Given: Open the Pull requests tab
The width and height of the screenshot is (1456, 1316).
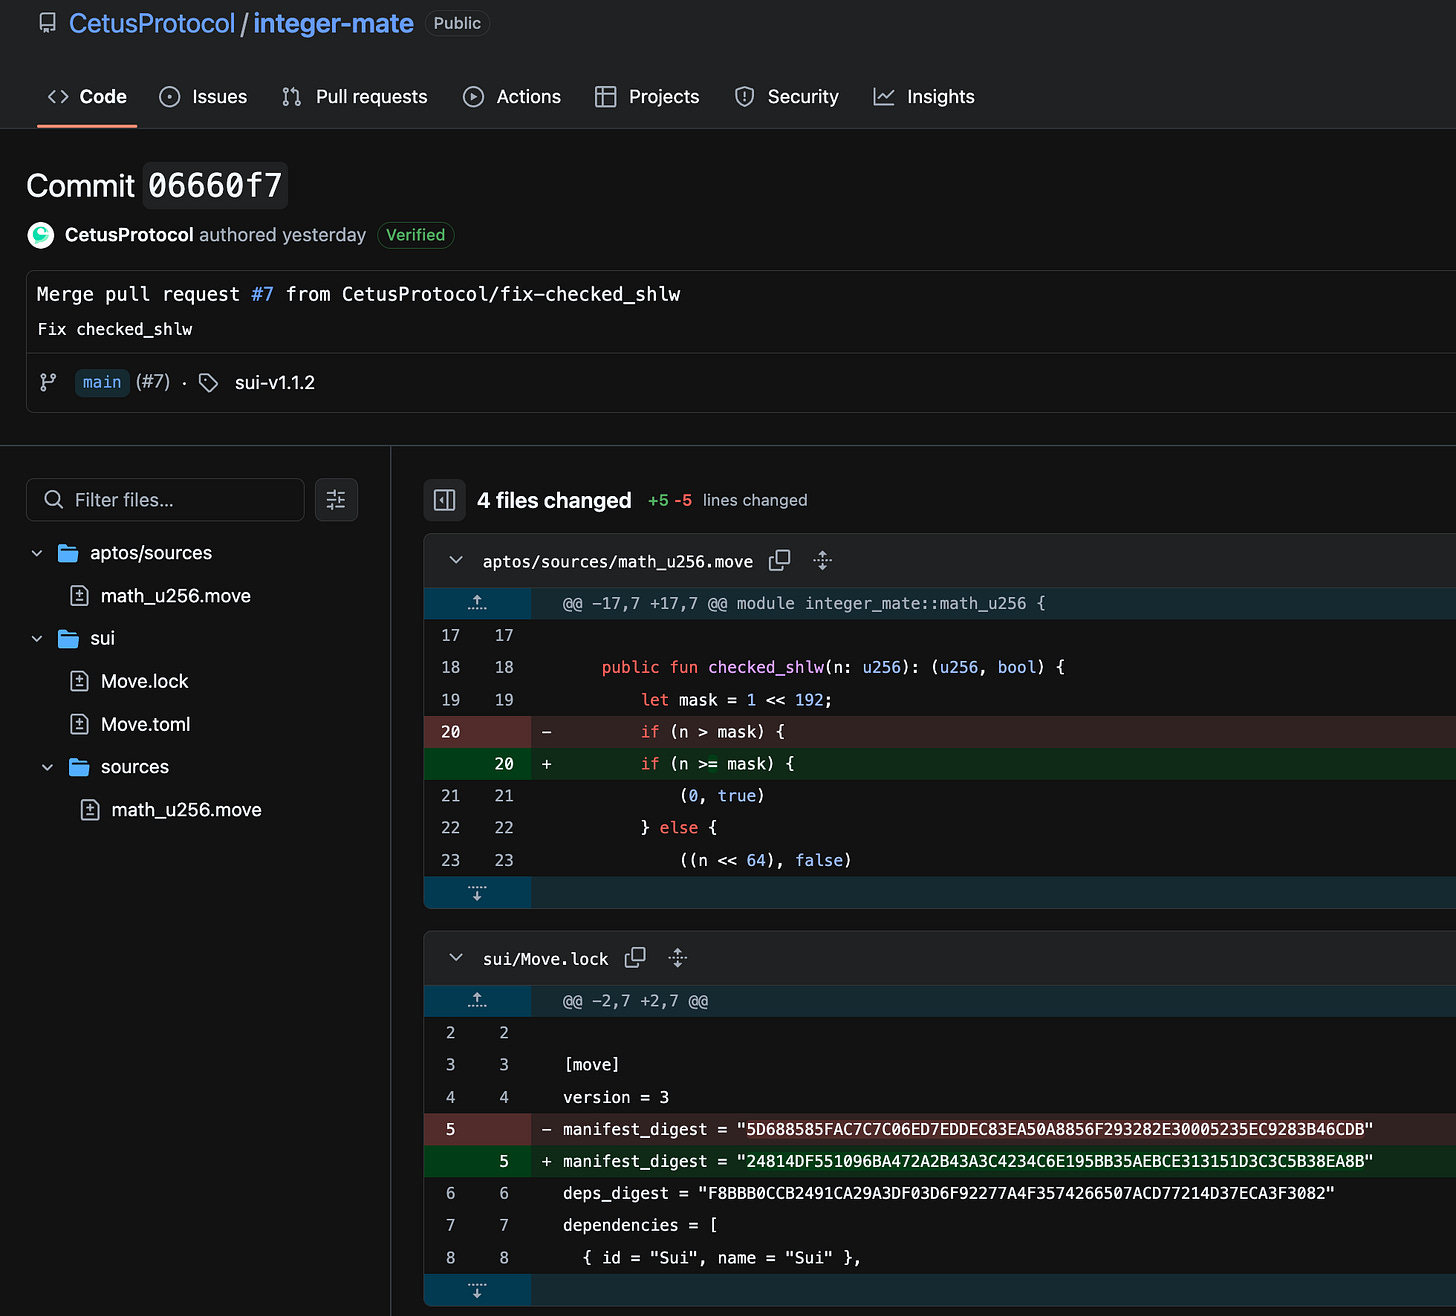Looking at the screenshot, I should [355, 97].
